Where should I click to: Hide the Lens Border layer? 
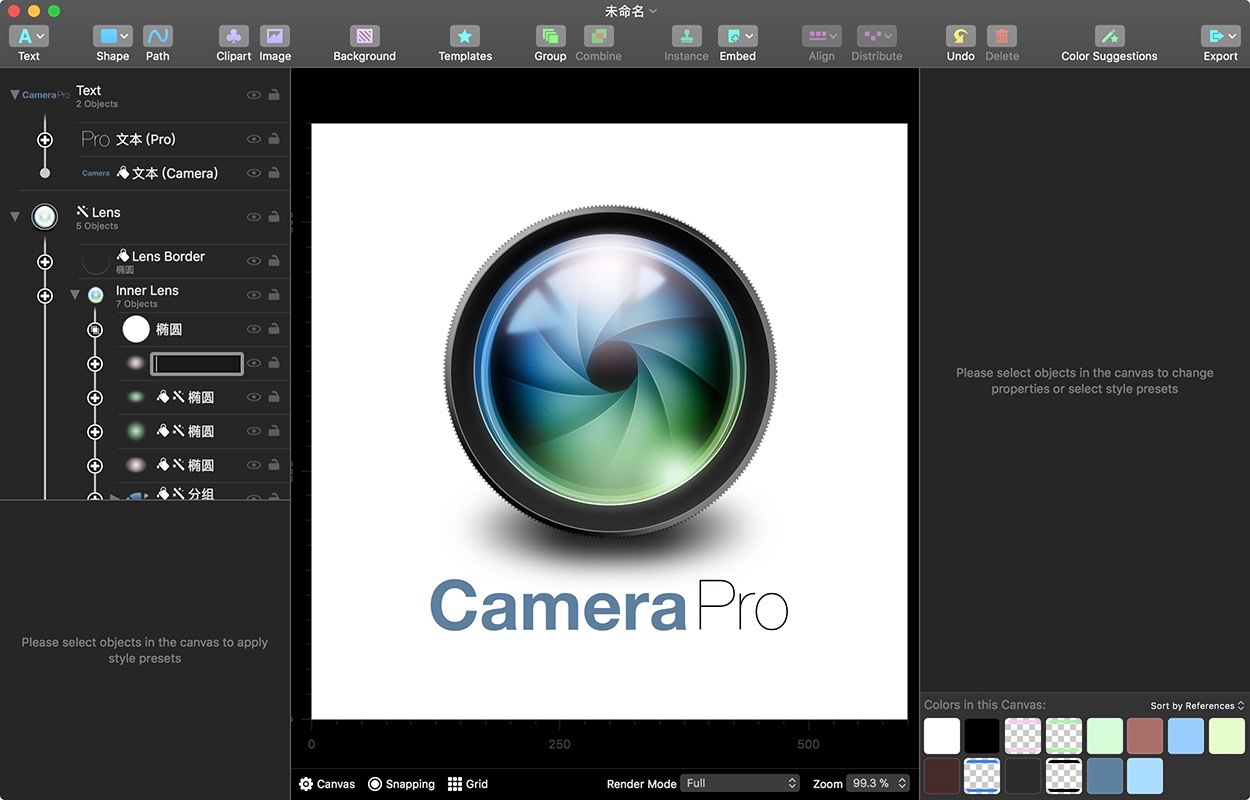pyautogui.click(x=254, y=261)
